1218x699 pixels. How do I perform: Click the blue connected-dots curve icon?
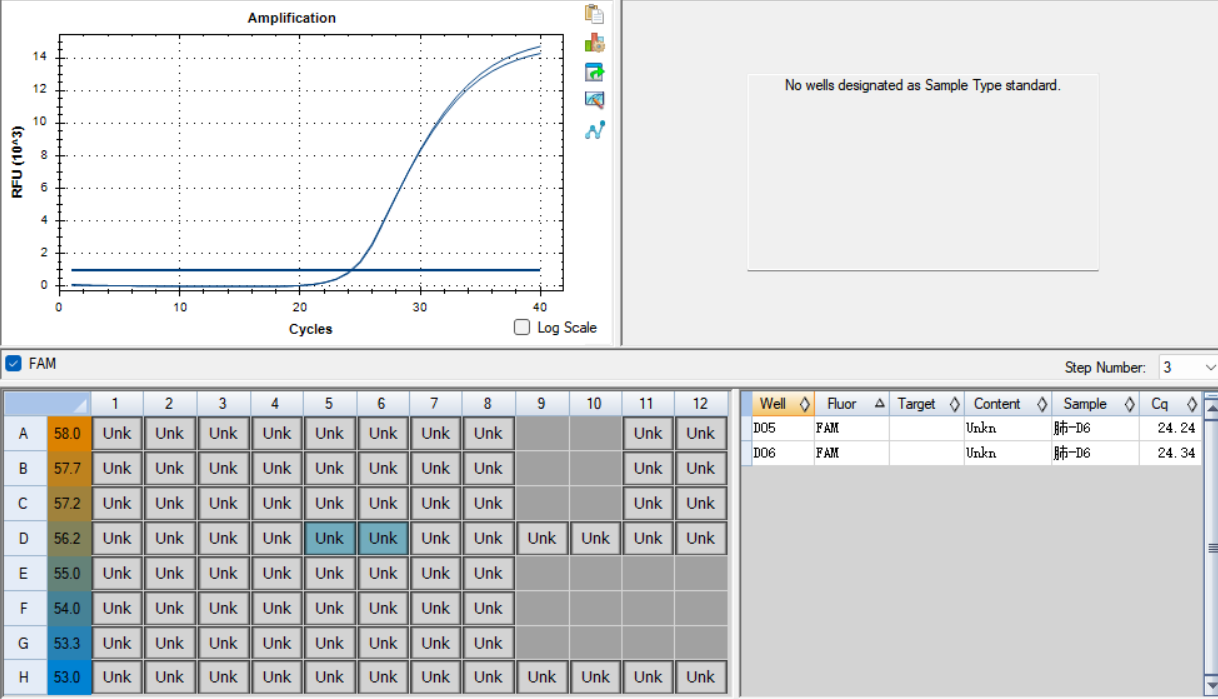point(595,130)
